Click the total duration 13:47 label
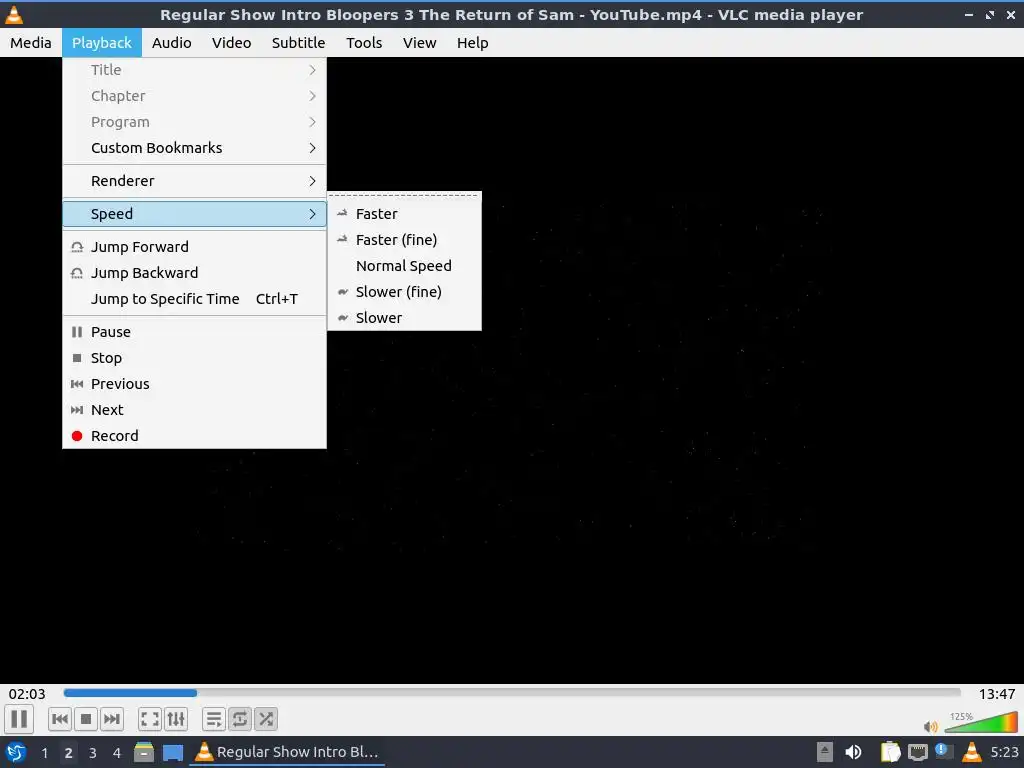The height and width of the screenshot is (768, 1024). click(x=997, y=694)
